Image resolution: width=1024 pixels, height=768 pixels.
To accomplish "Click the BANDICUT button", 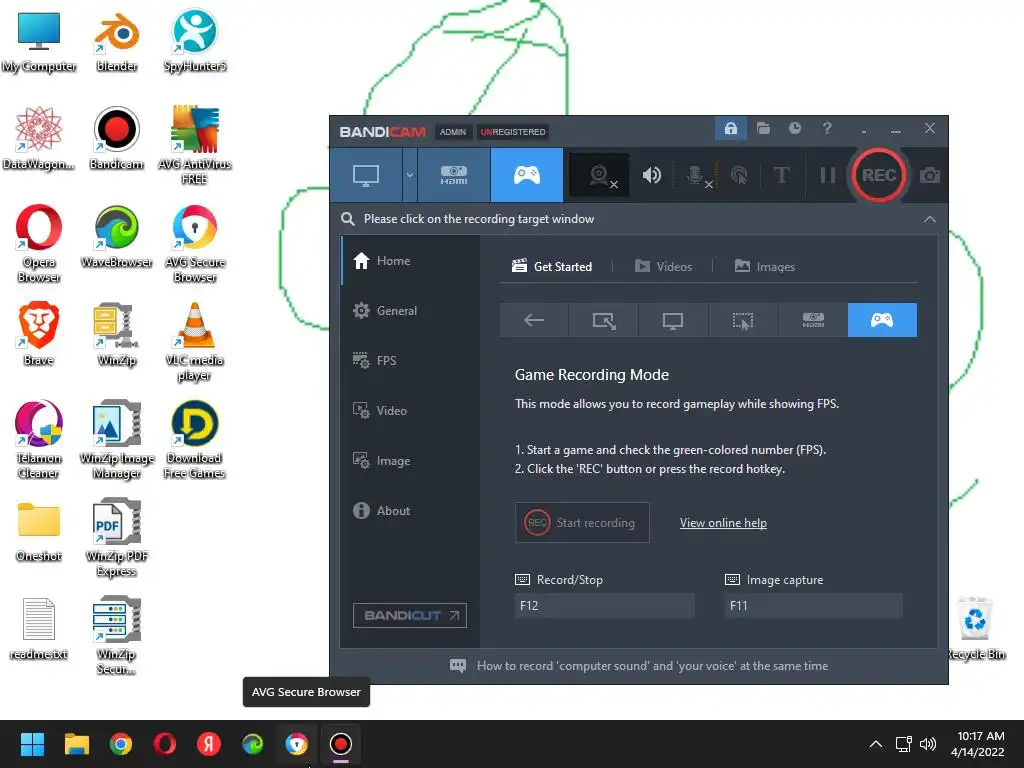I will tap(409, 615).
